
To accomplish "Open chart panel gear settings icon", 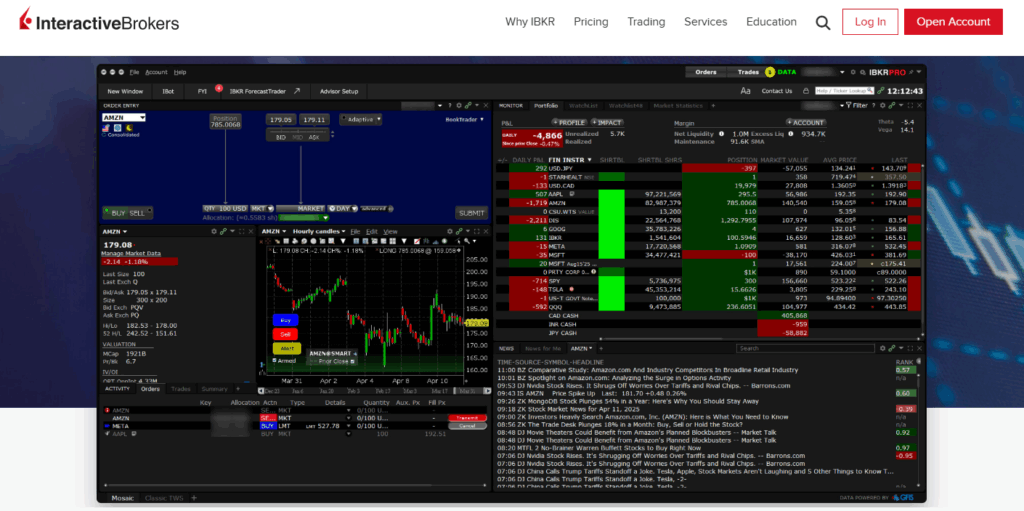I will click(x=450, y=231).
